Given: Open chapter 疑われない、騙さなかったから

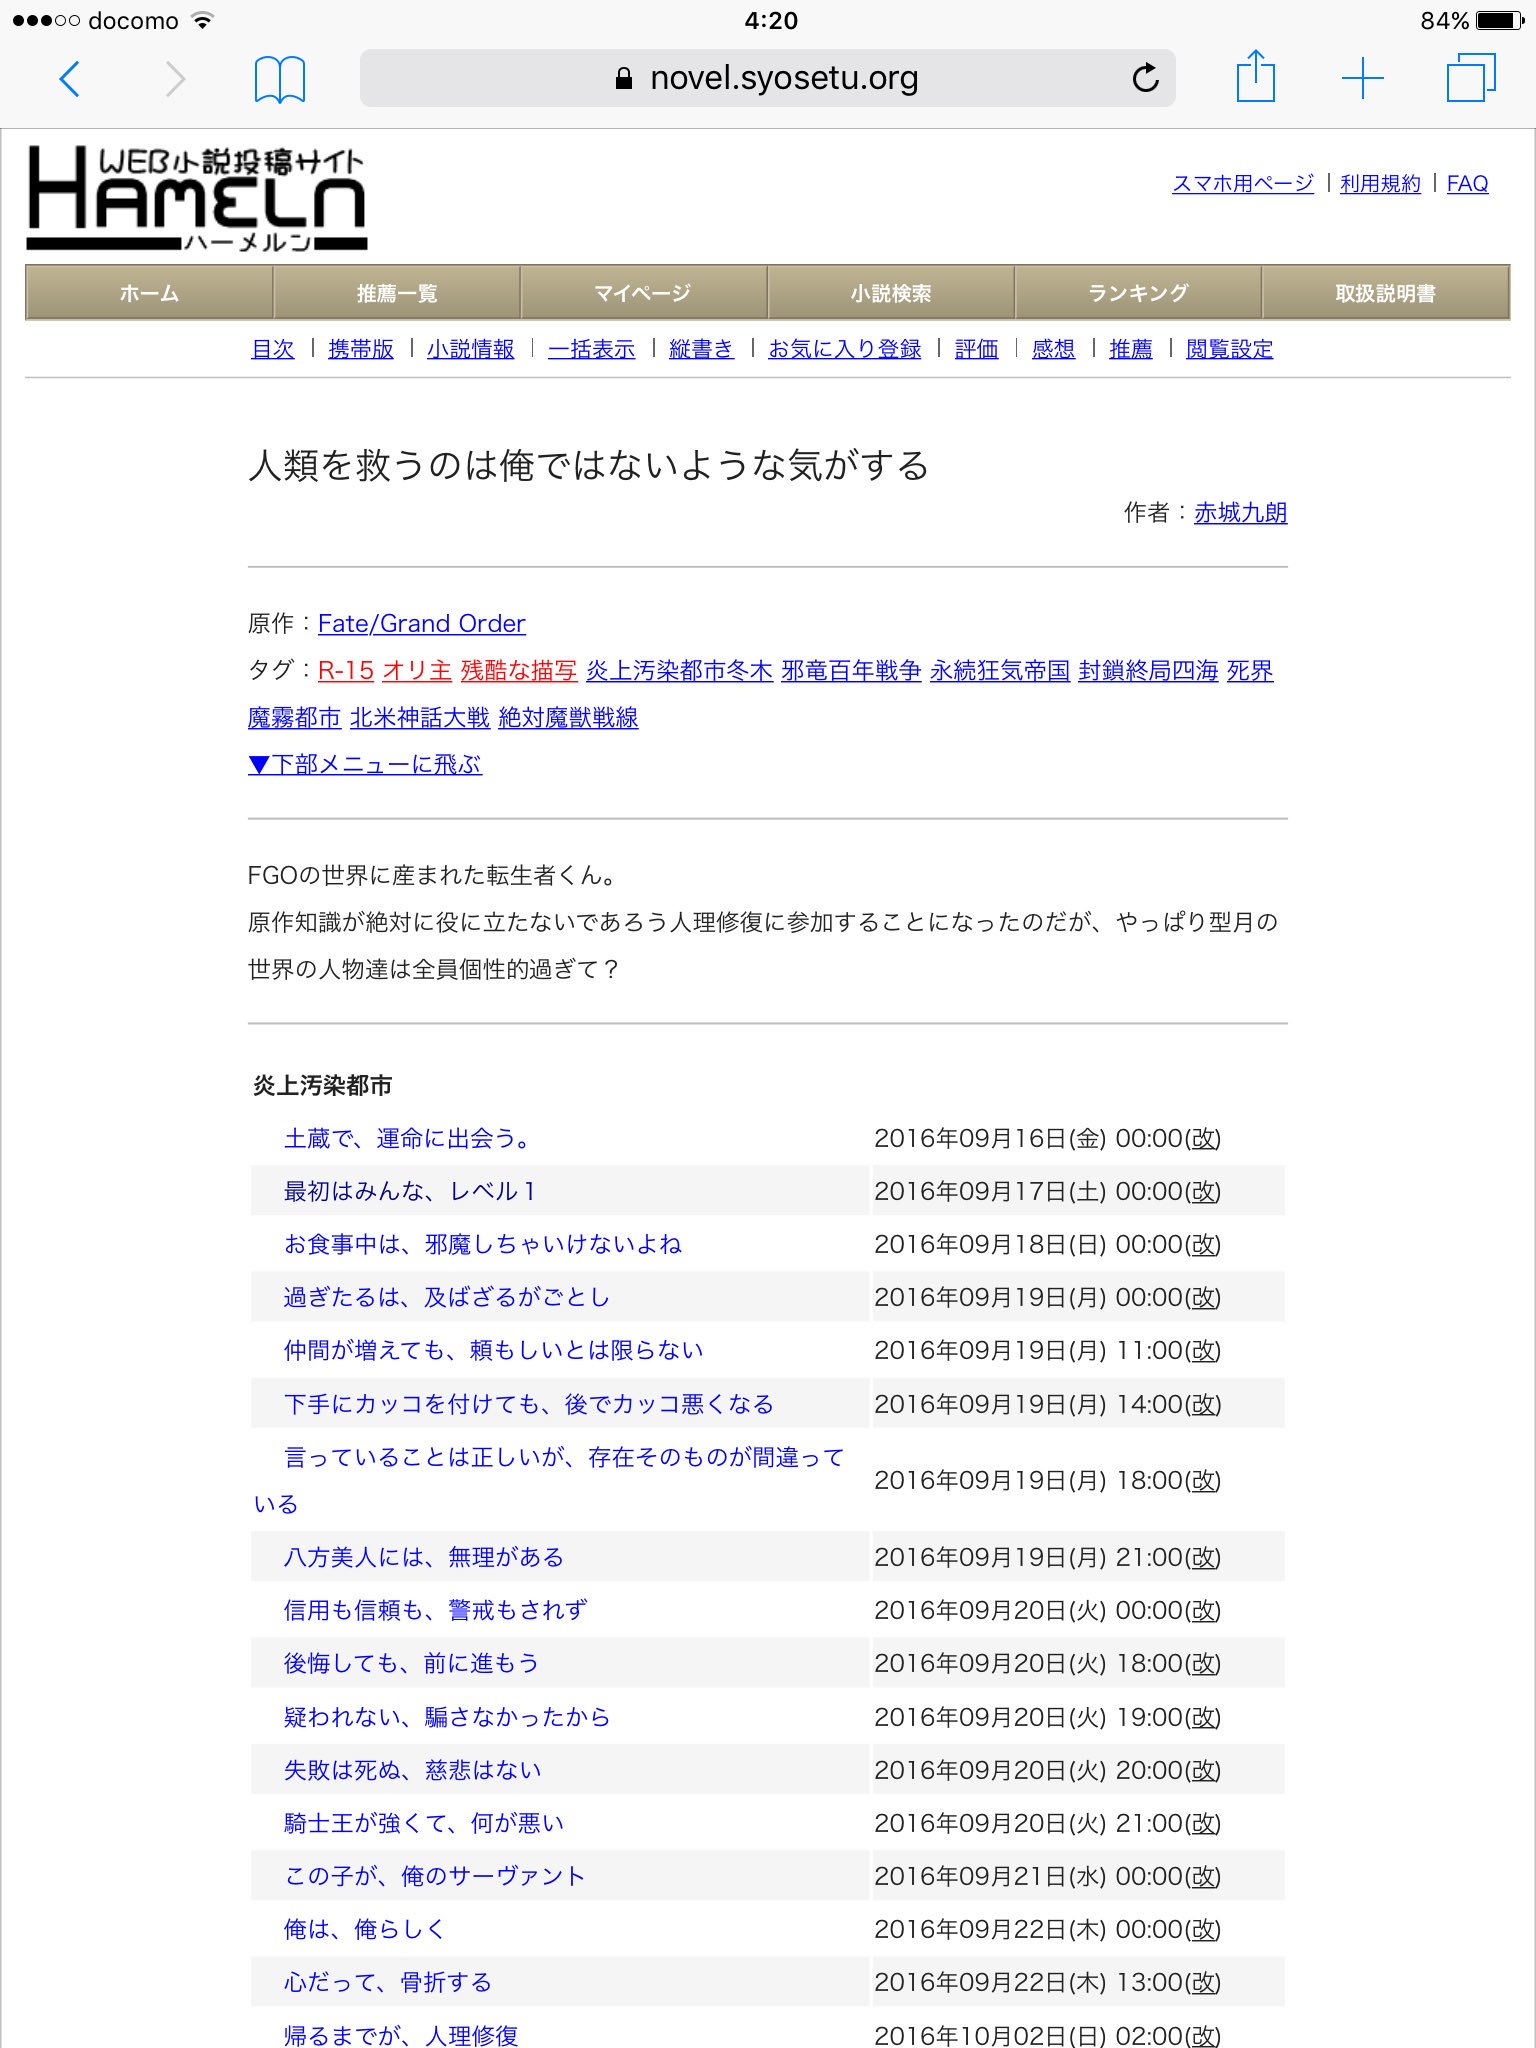Looking at the screenshot, I should 447,1718.
